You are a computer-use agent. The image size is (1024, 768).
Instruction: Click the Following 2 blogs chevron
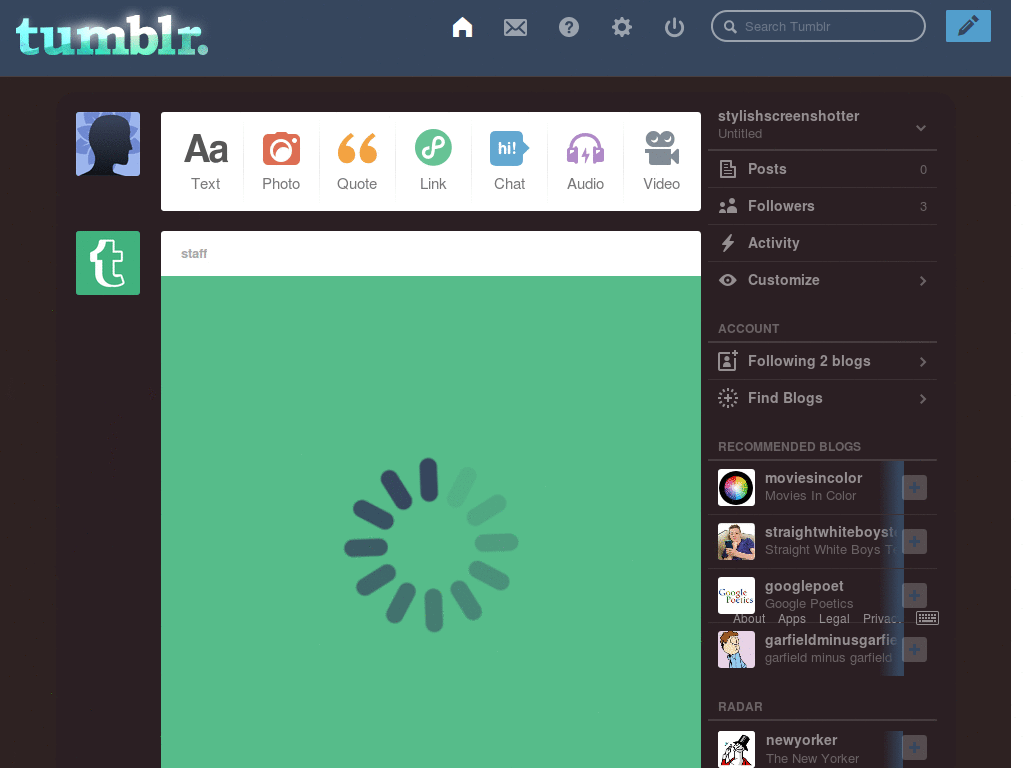tap(923, 362)
